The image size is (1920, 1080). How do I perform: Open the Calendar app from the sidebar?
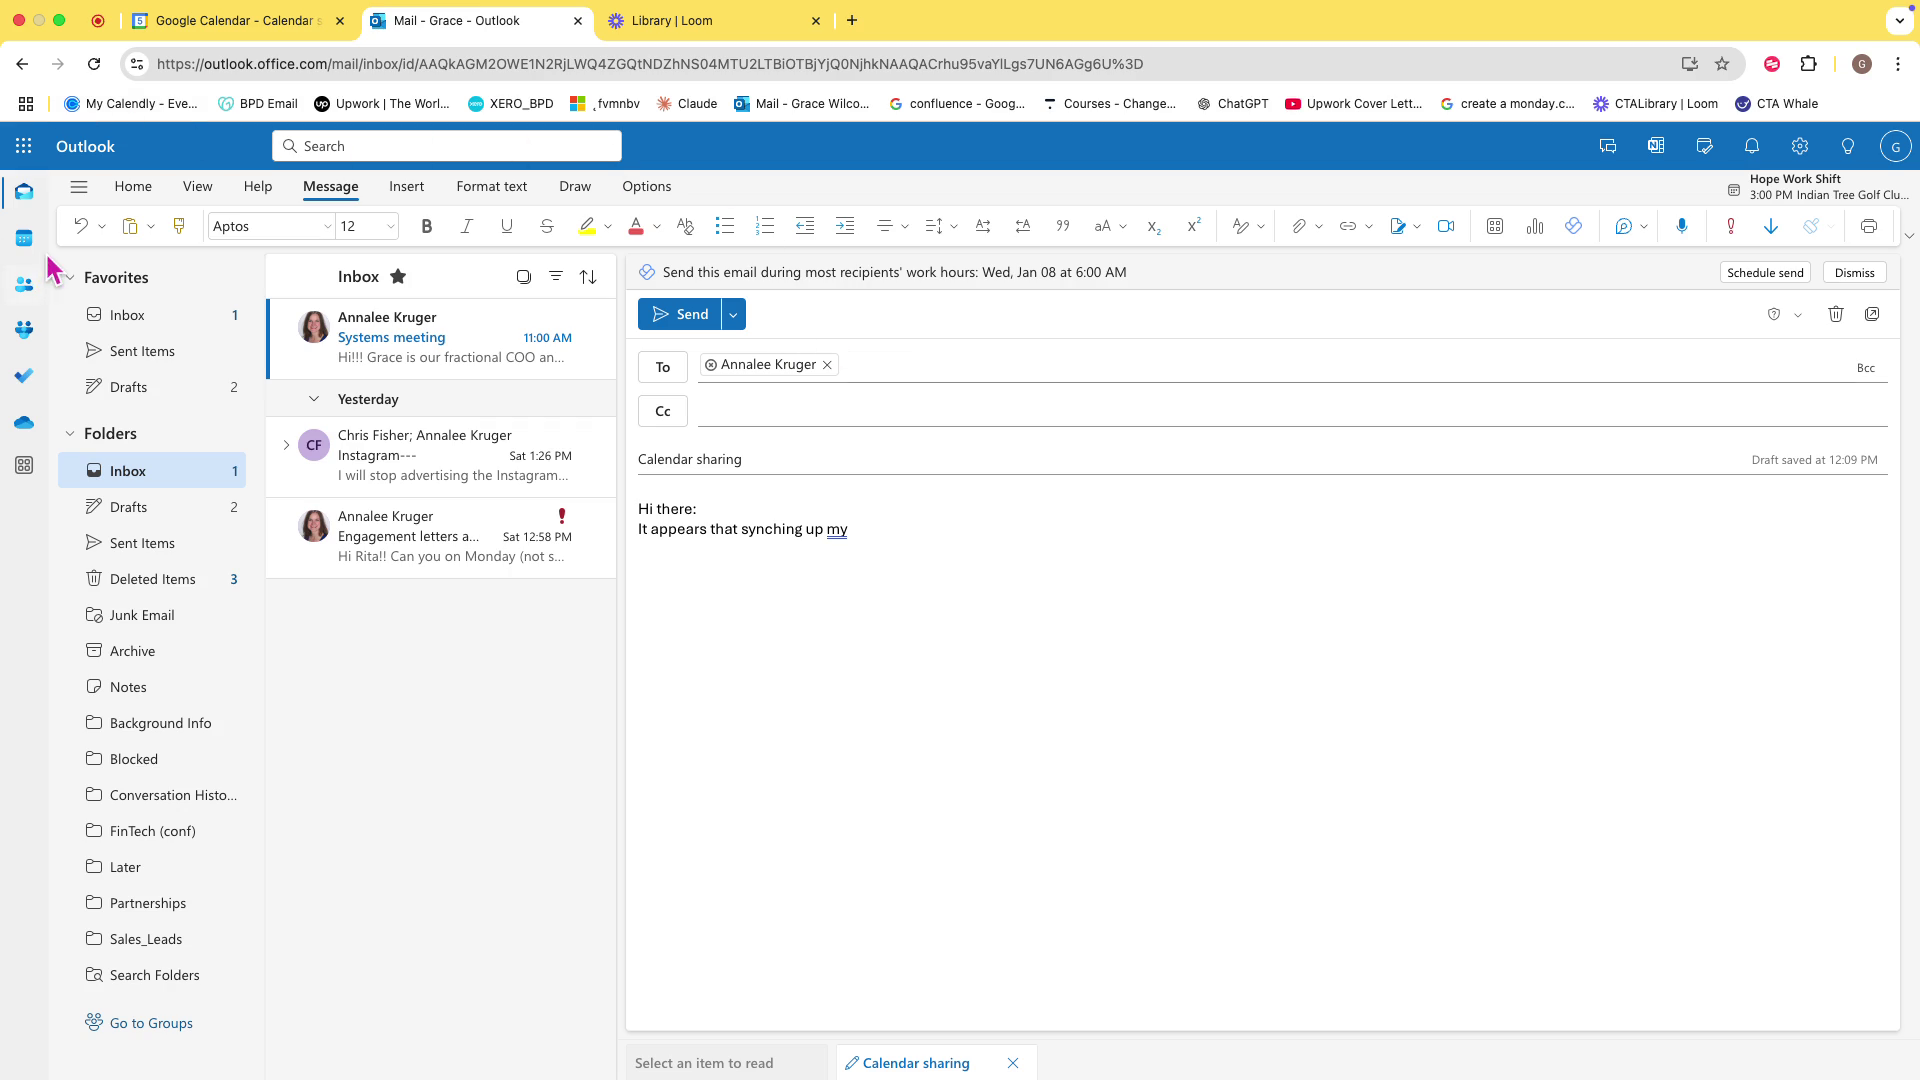(x=24, y=238)
